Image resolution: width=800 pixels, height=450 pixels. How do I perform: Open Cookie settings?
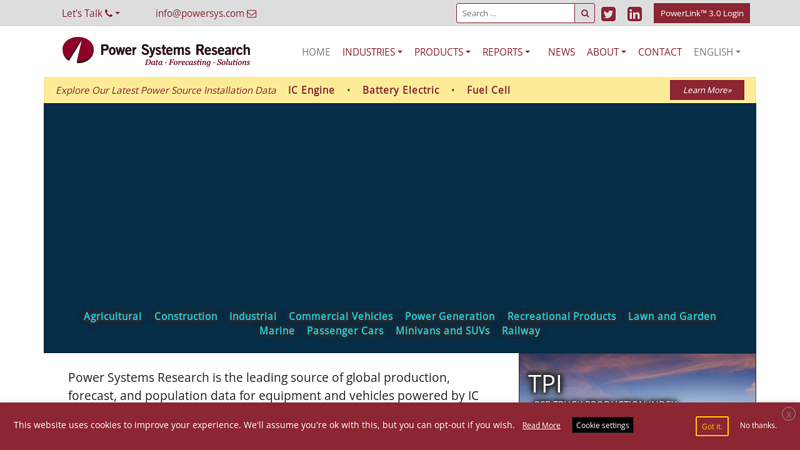[603, 425]
